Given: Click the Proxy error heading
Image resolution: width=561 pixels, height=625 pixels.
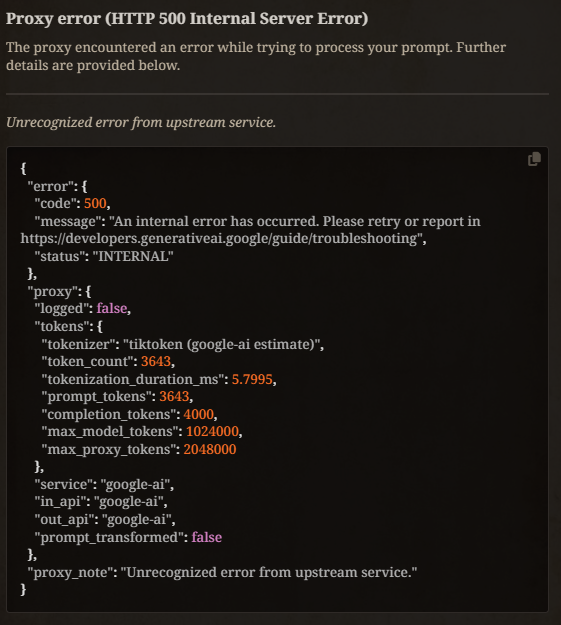Looking at the screenshot, I should [x=187, y=19].
